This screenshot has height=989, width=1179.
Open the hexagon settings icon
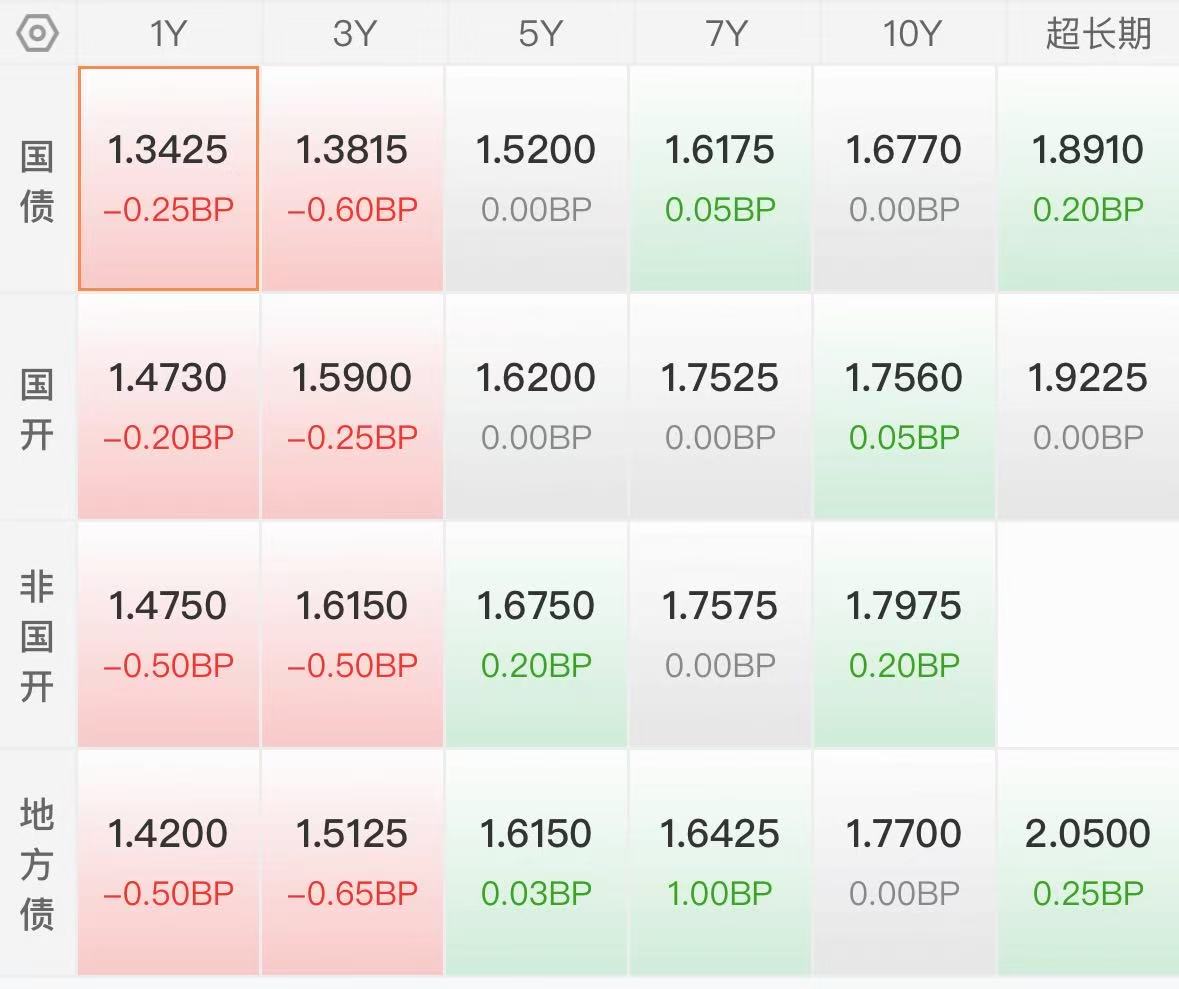coord(37,34)
